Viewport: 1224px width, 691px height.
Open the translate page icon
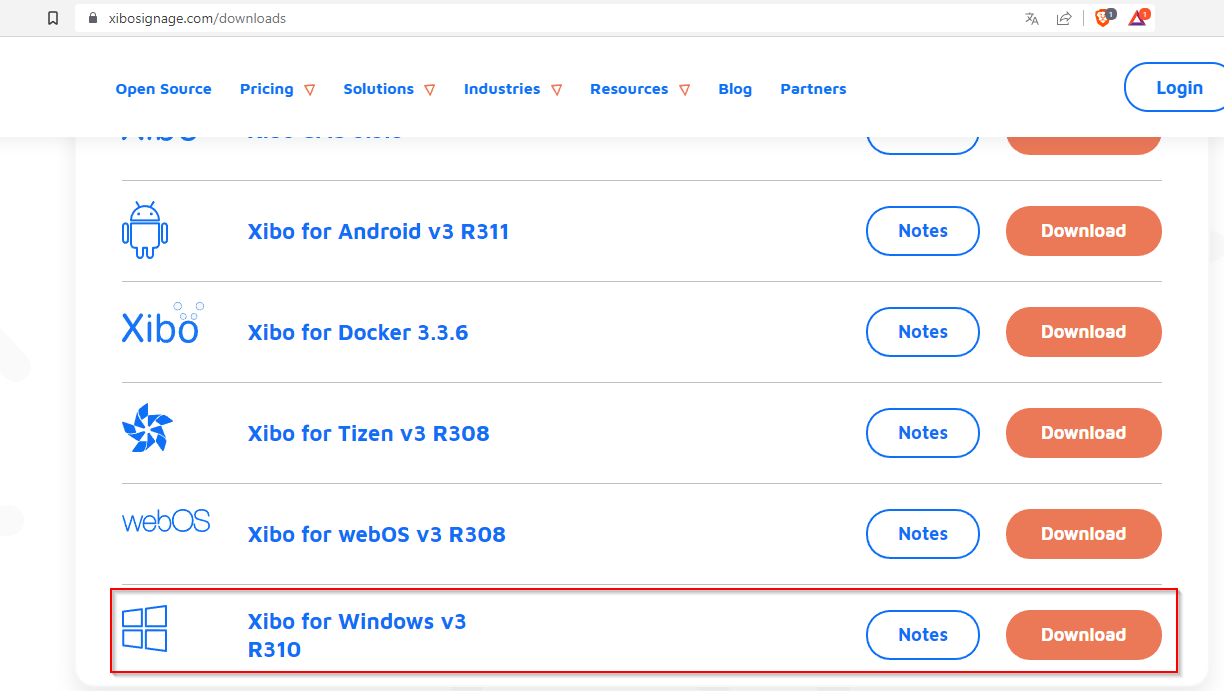coord(1032,18)
